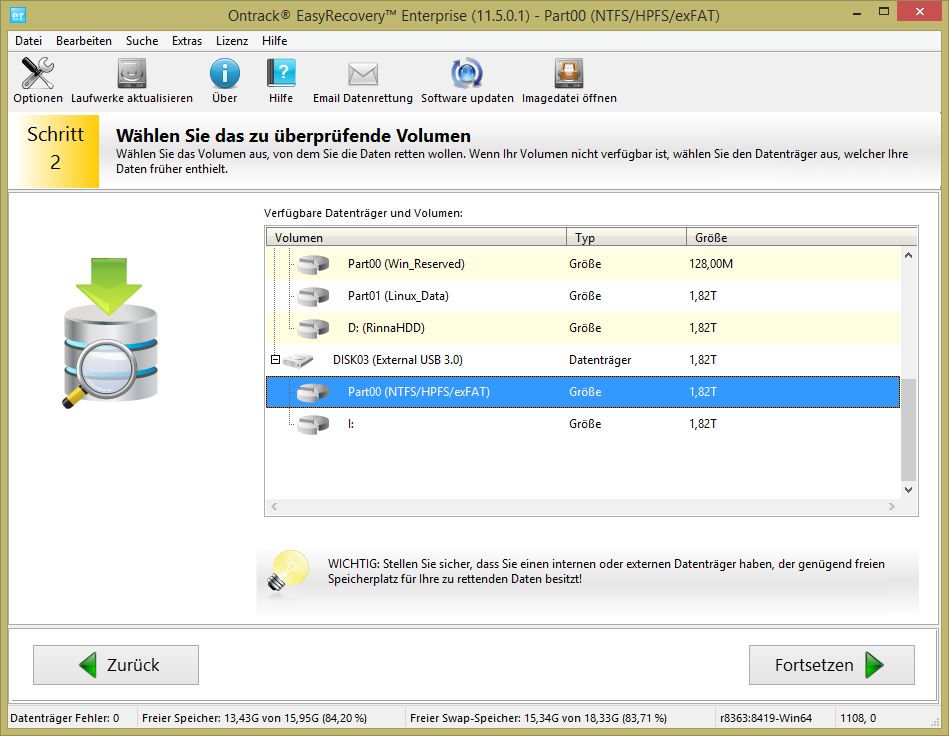Screen dimensions: 949x736
Task: Click the Freier Swap-Speicher status bar entry
Action: click(538, 718)
